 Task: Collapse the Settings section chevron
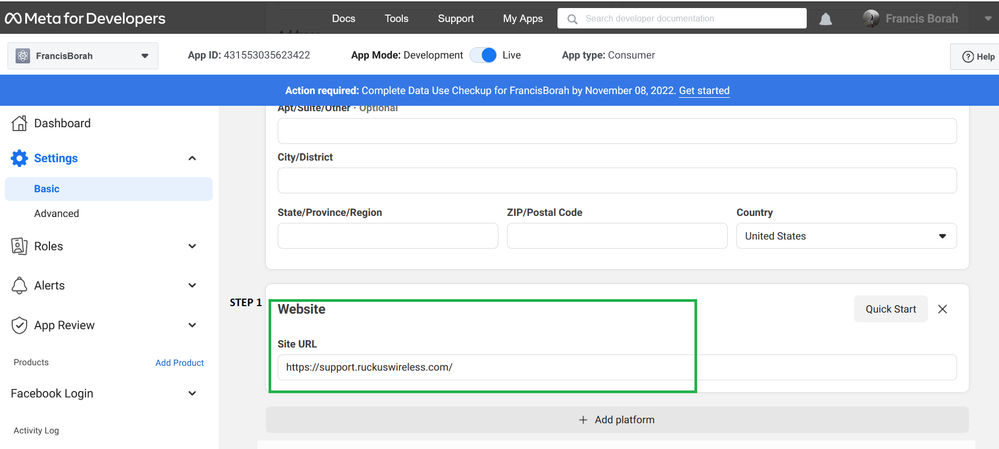click(x=192, y=158)
